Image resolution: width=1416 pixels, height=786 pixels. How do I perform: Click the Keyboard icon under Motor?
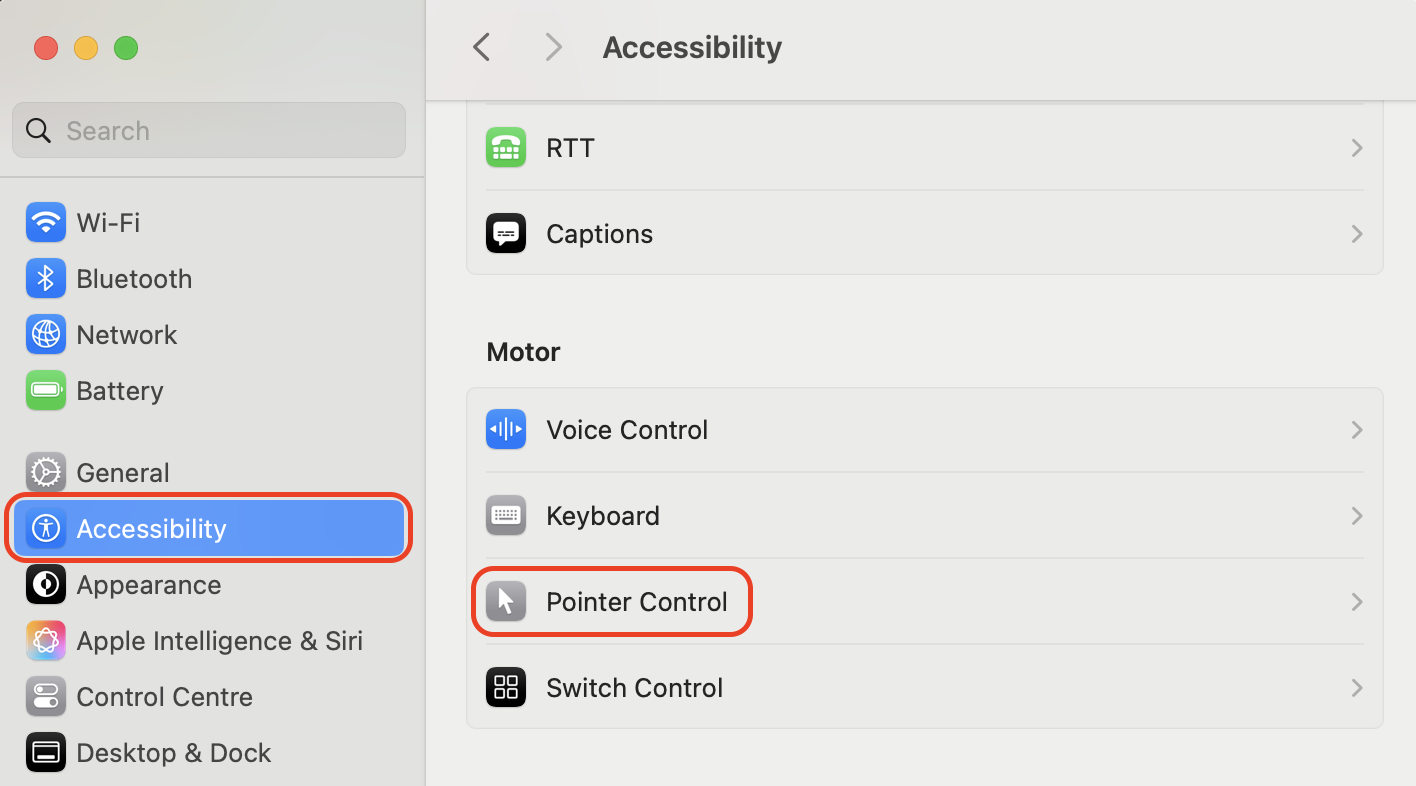click(x=505, y=515)
